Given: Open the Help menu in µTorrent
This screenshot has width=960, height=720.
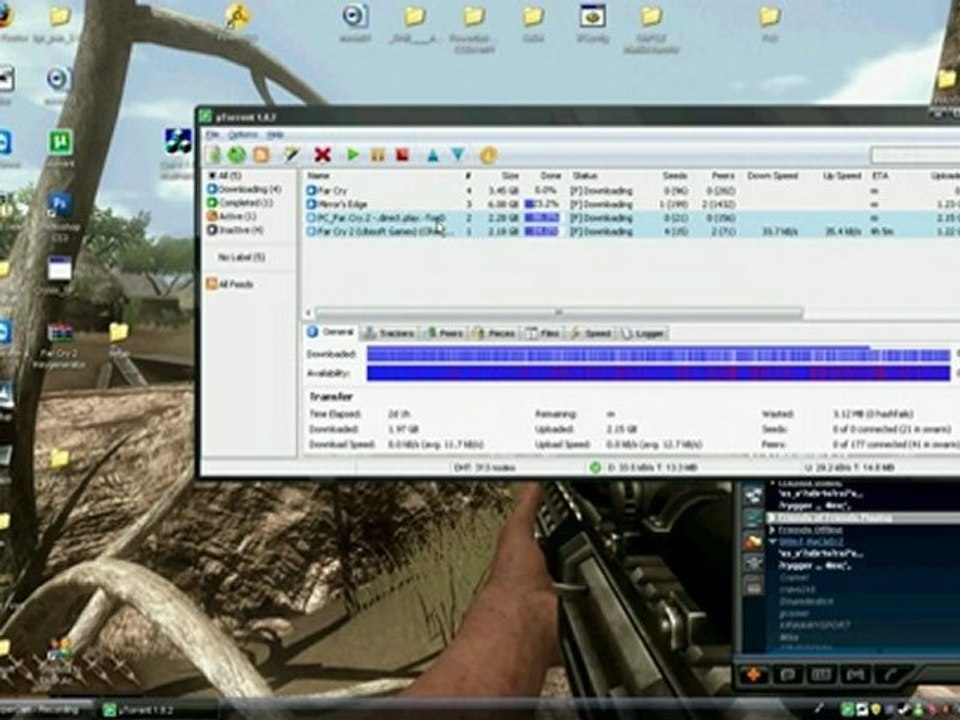Looking at the screenshot, I should [275, 134].
